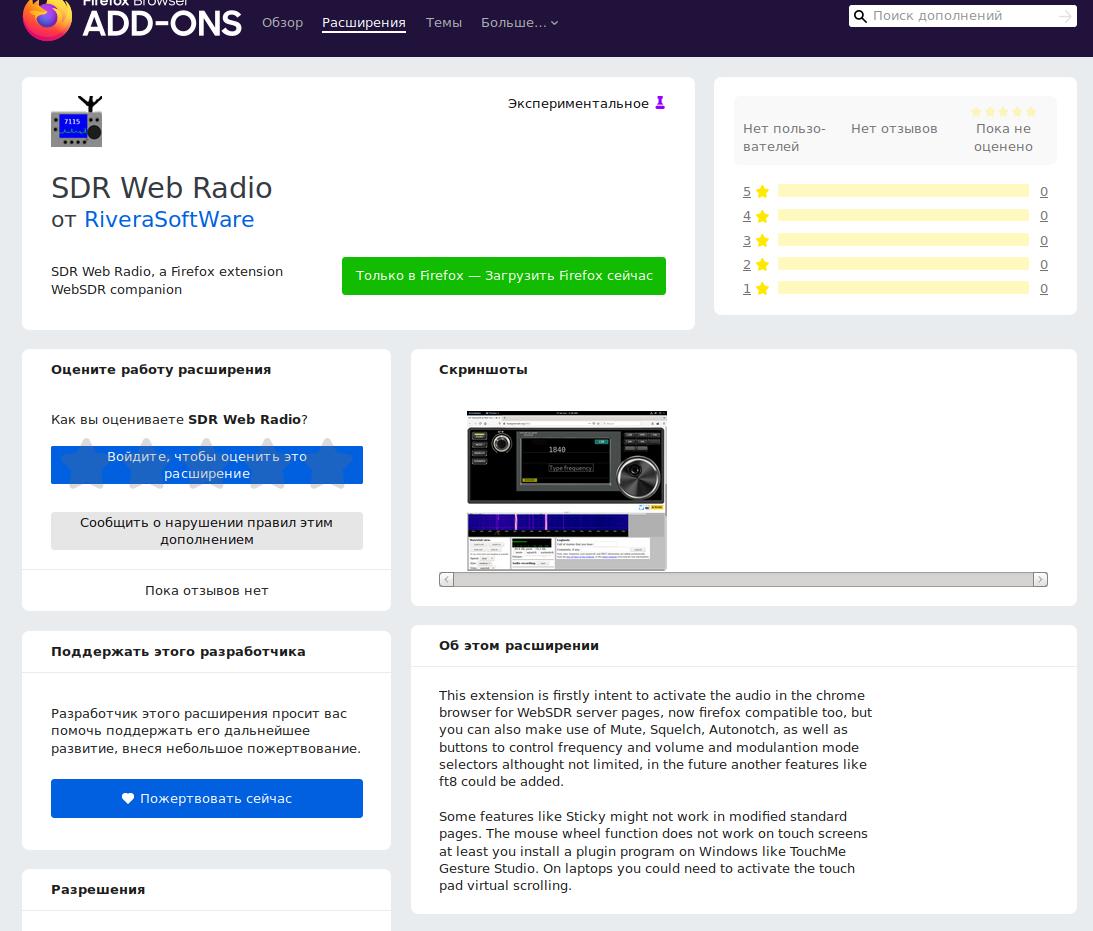Open the SDR Web Radio screenshot thumbnail
Viewport: 1093px width, 931px height.
pyautogui.click(x=567, y=491)
